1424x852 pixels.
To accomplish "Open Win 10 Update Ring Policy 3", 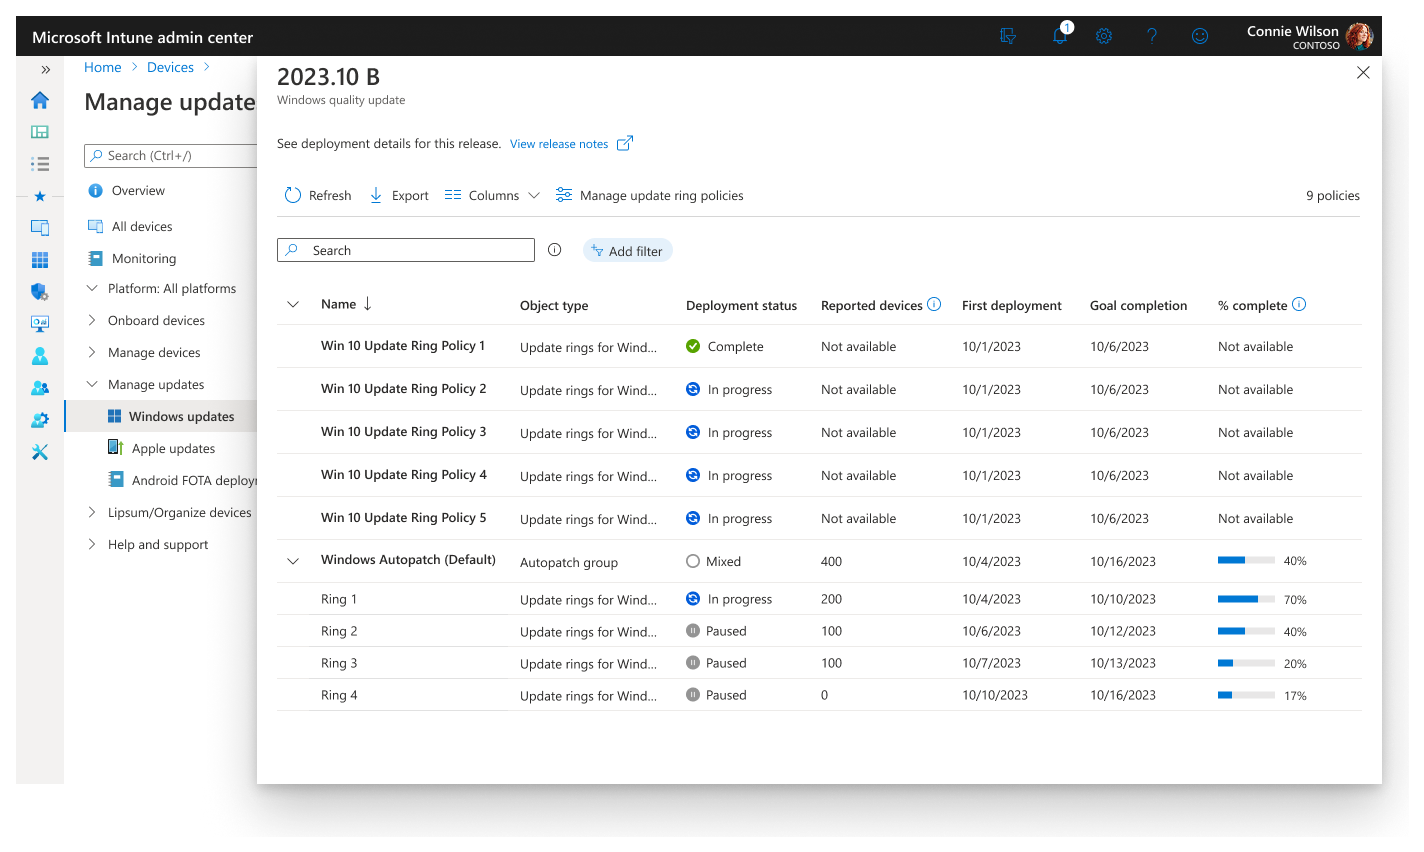I will tap(403, 432).
